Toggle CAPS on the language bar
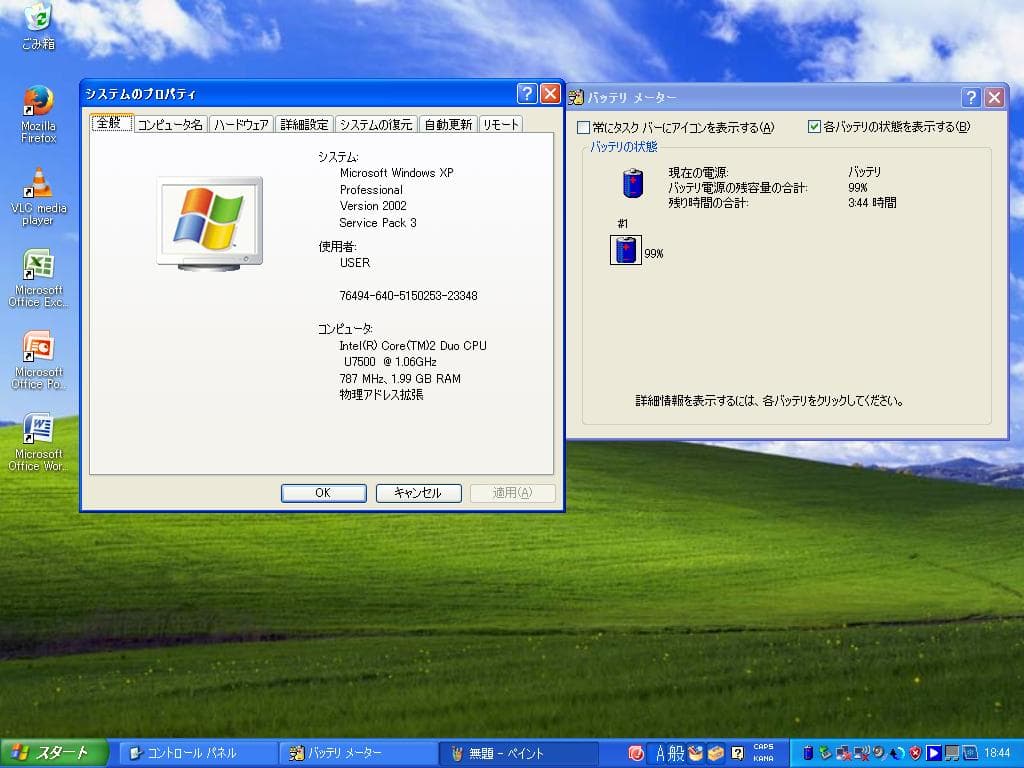Screen dimensions: 1024x768 coord(764,747)
